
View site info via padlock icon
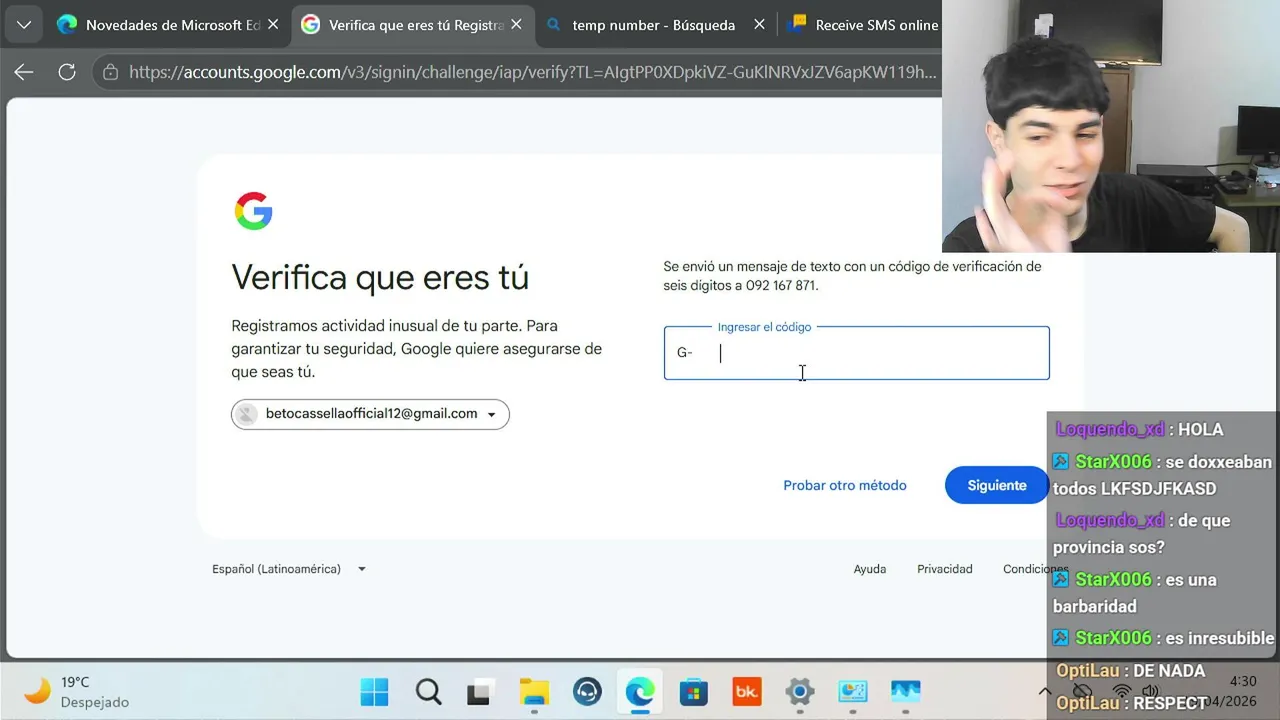point(110,72)
